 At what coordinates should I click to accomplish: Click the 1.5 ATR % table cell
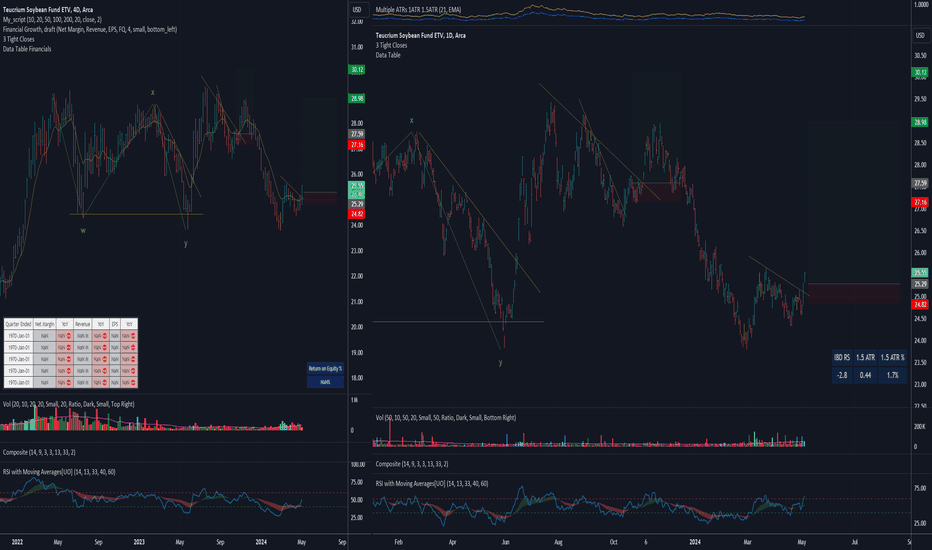[x=892, y=357]
